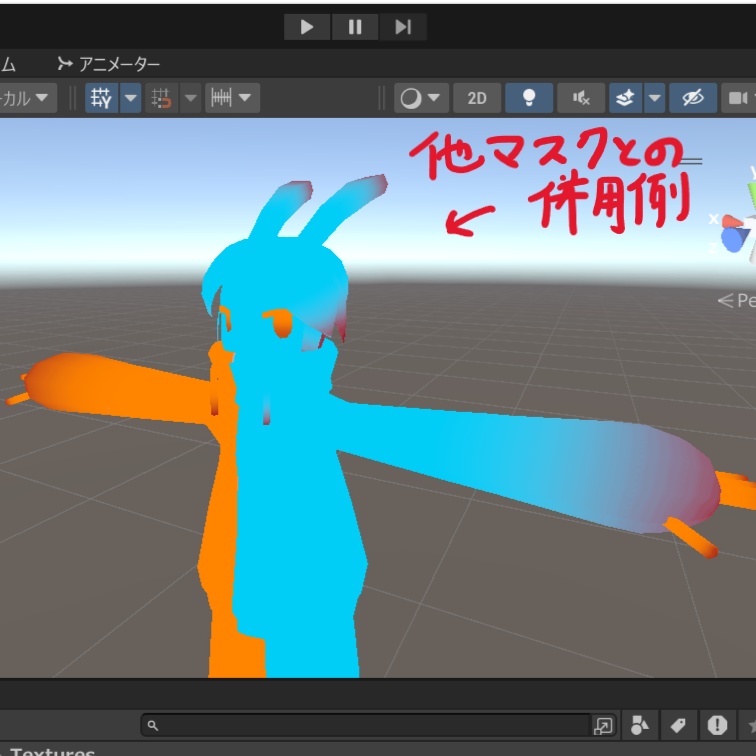Viewport: 756px width, 756px height.
Task: Filter assets by import log type icon
Action: pos(717,725)
